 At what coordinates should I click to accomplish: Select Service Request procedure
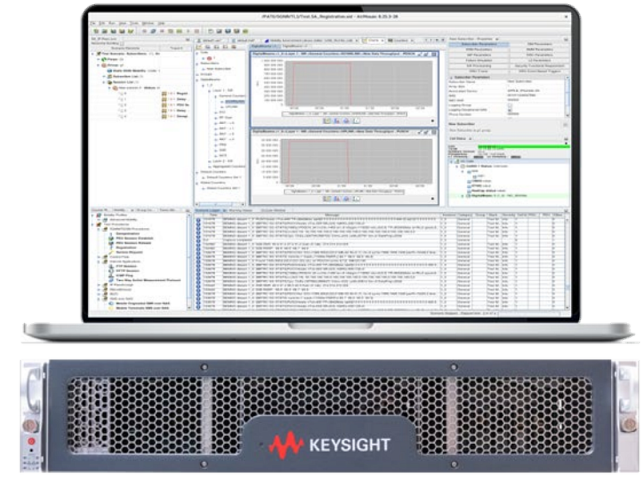(x=129, y=252)
